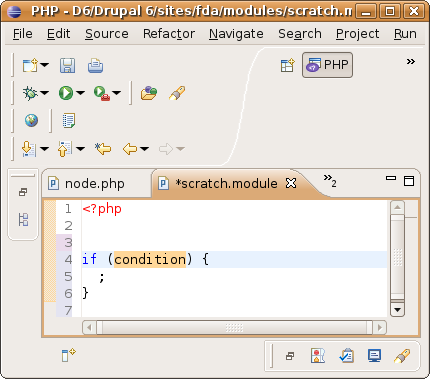Click the vertical scrollbar thumb
Image resolution: width=430 pixels, height=379 pixels.
tap(397, 258)
